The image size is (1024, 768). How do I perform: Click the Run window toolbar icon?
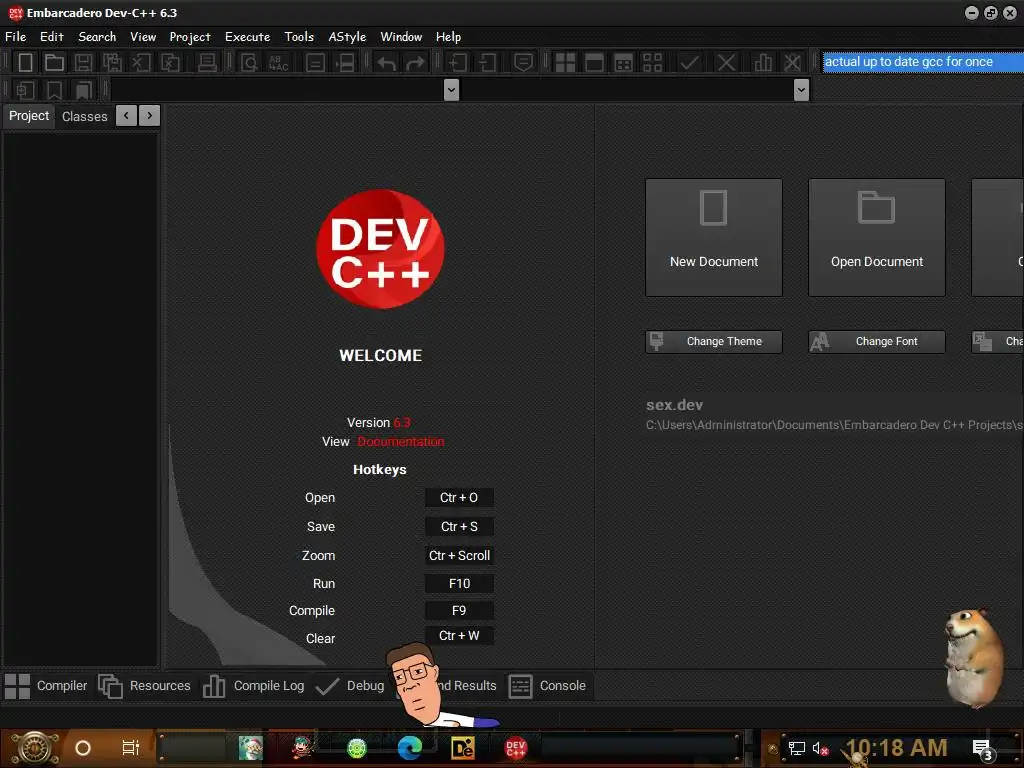[594, 63]
